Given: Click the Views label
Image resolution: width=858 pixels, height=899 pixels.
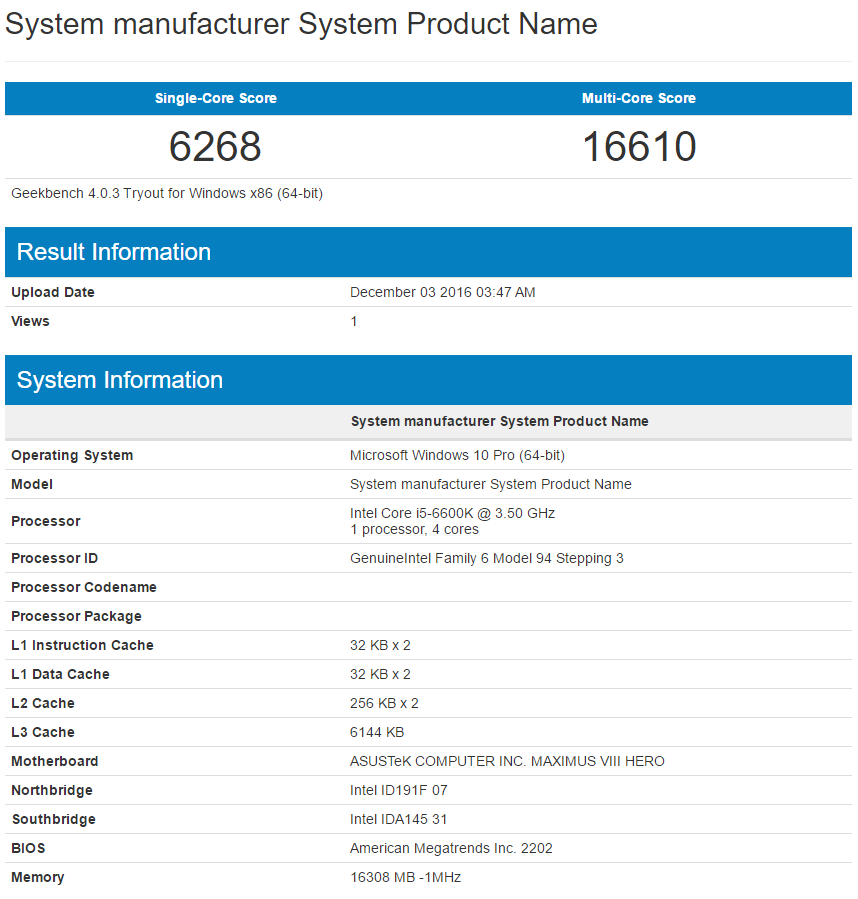Looking at the screenshot, I should [x=30, y=322].
